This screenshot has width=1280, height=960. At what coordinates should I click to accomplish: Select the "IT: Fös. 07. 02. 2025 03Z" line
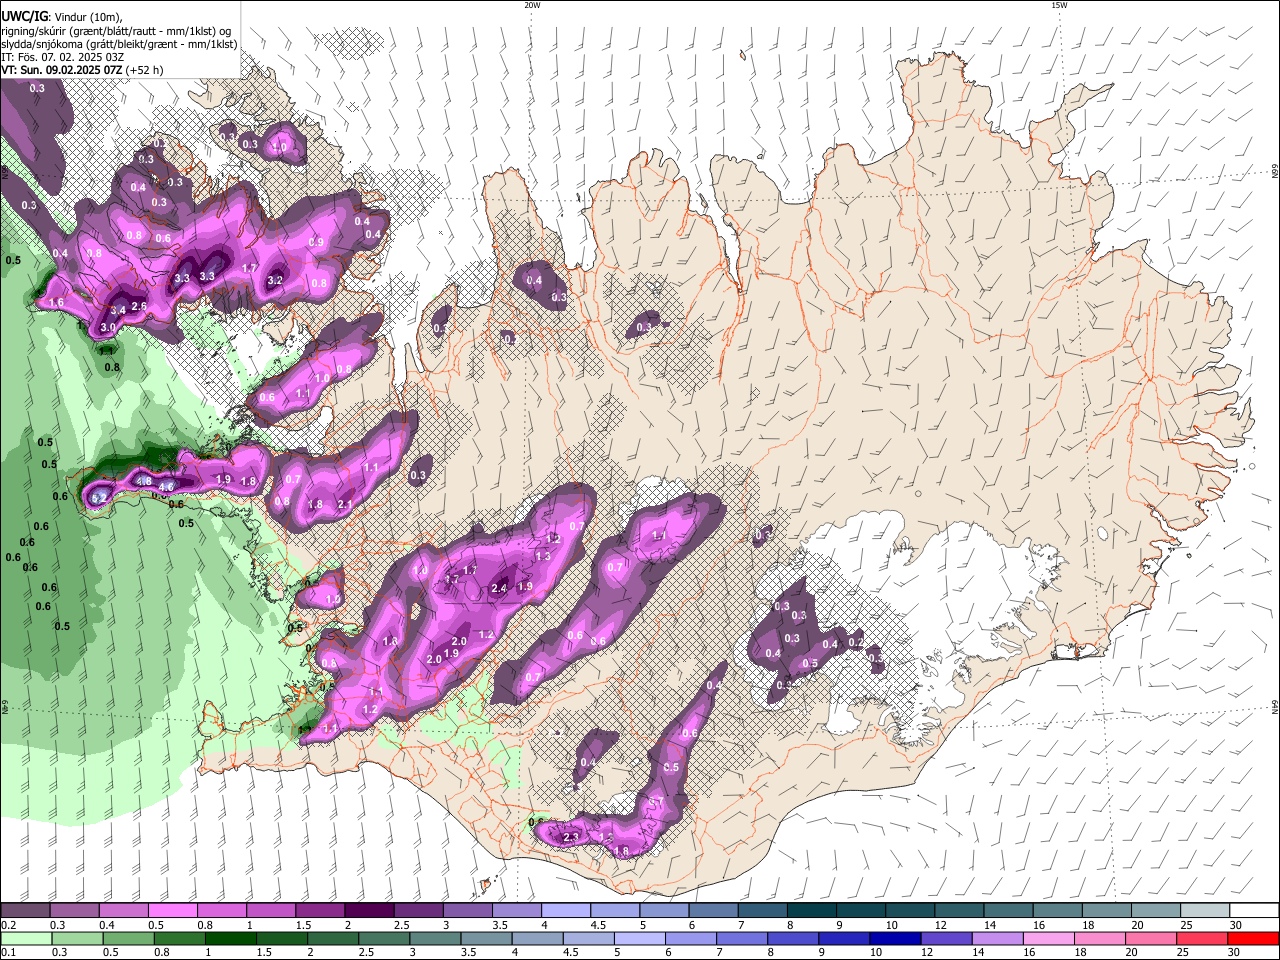pos(62,57)
